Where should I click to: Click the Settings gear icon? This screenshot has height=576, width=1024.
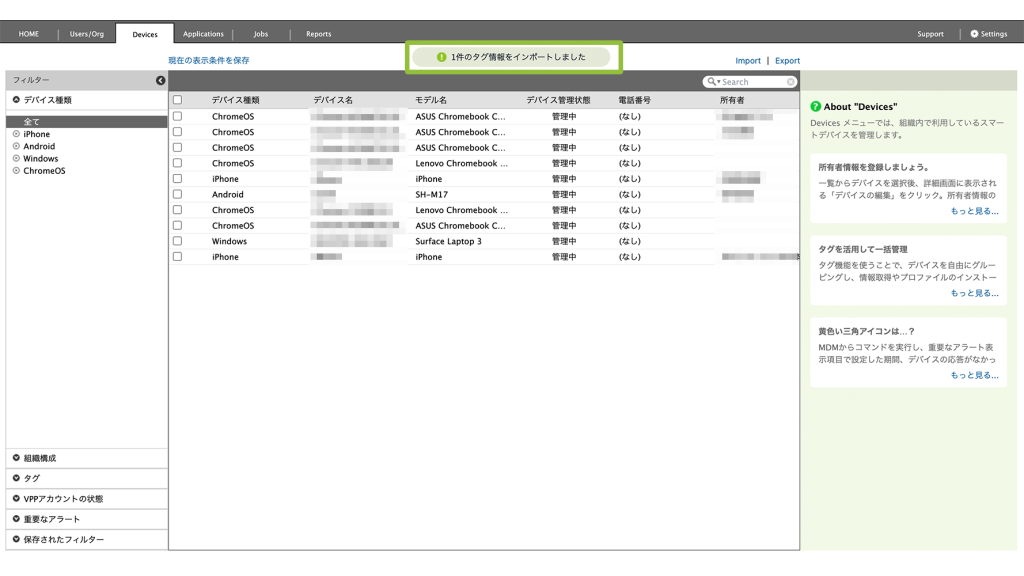click(x=975, y=34)
